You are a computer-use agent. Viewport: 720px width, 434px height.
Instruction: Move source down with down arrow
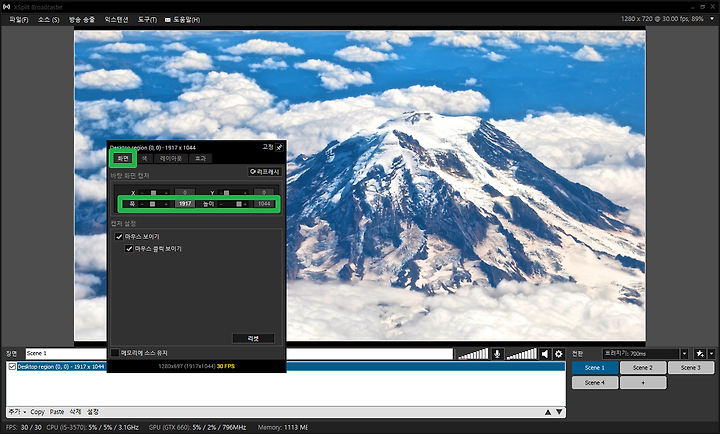pyautogui.click(x=559, y=412)
